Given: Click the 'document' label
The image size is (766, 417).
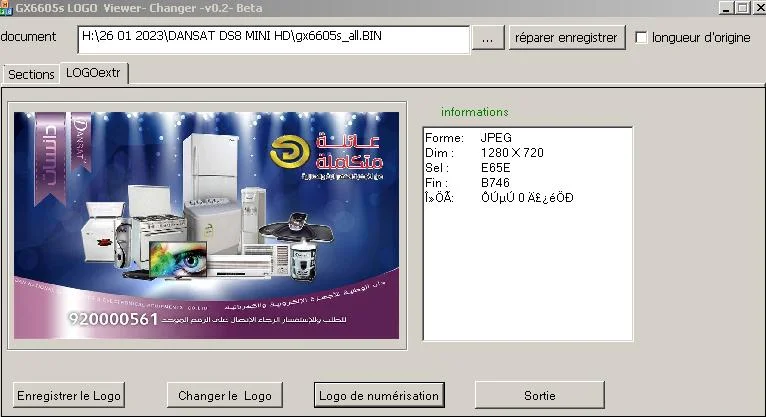Looking at the screenshot, I should coord(28,37).
